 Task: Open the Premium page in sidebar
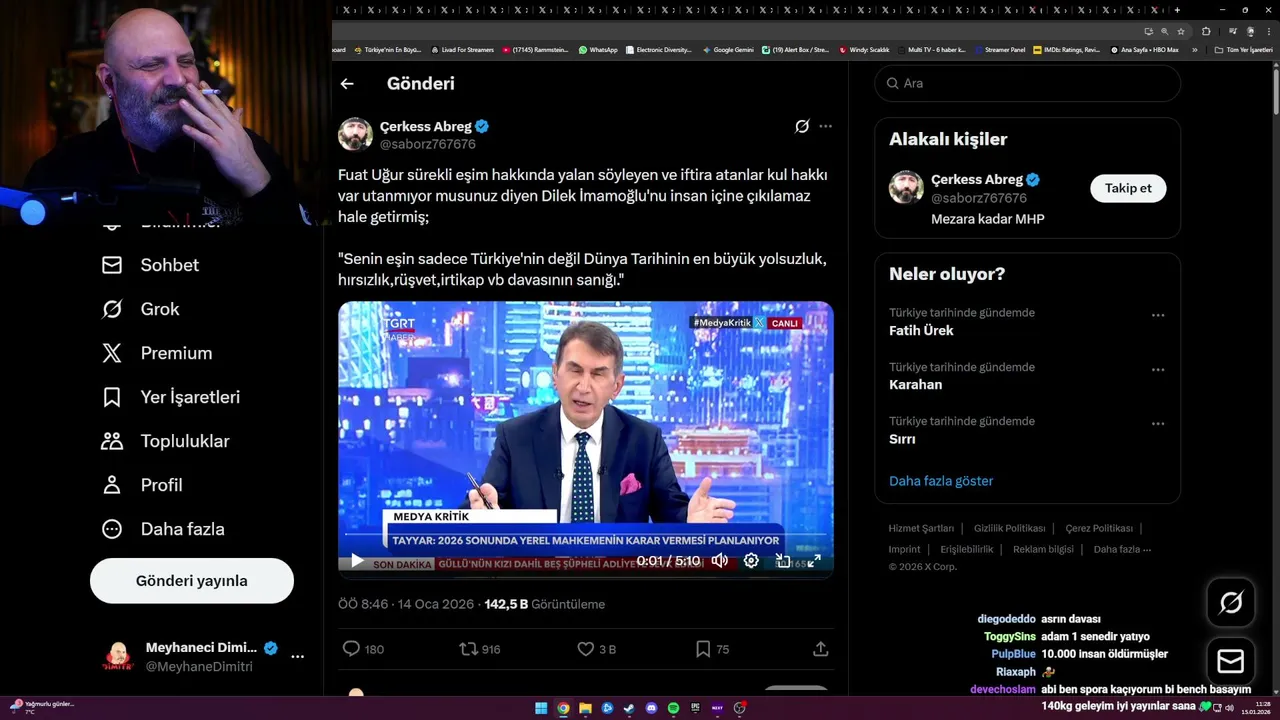pyautogui.click(x=157, y=353)
